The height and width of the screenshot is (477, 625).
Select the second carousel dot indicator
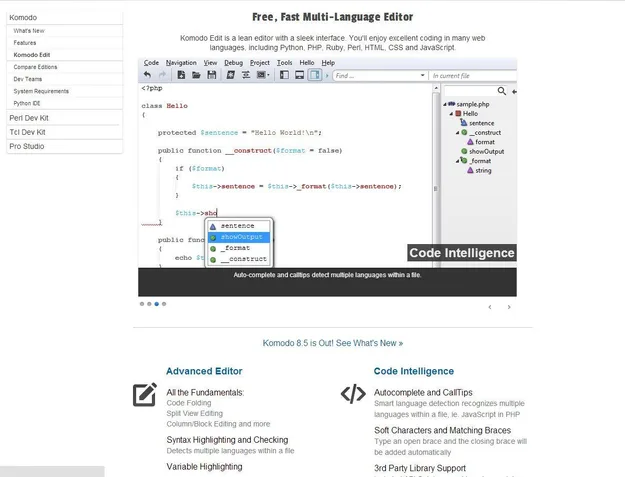click(149, 303)
